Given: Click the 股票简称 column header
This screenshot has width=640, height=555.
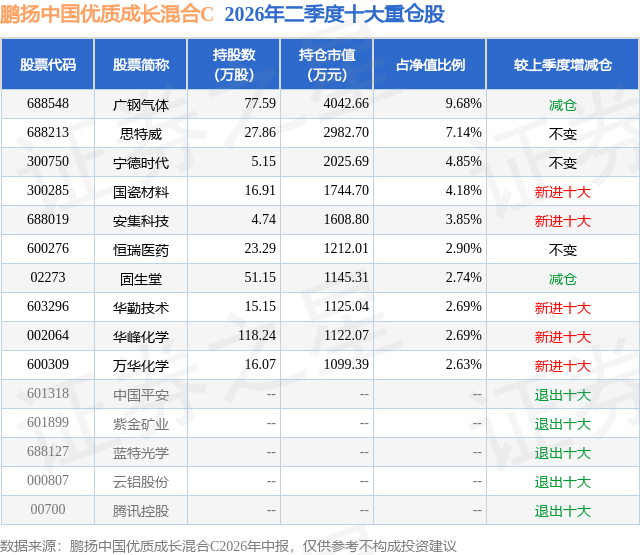Looking at the screenshot, I should [x=141, y=64].
